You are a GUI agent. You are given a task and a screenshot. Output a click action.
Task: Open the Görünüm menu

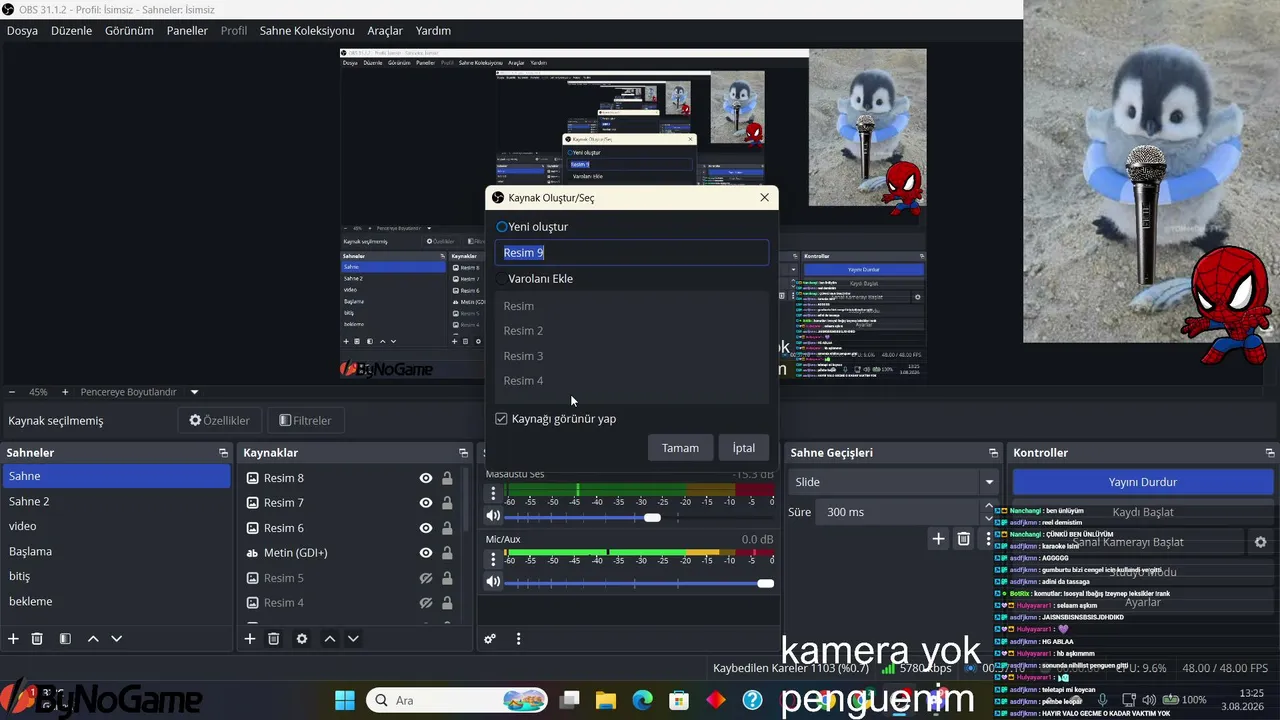tap(129, 31)
